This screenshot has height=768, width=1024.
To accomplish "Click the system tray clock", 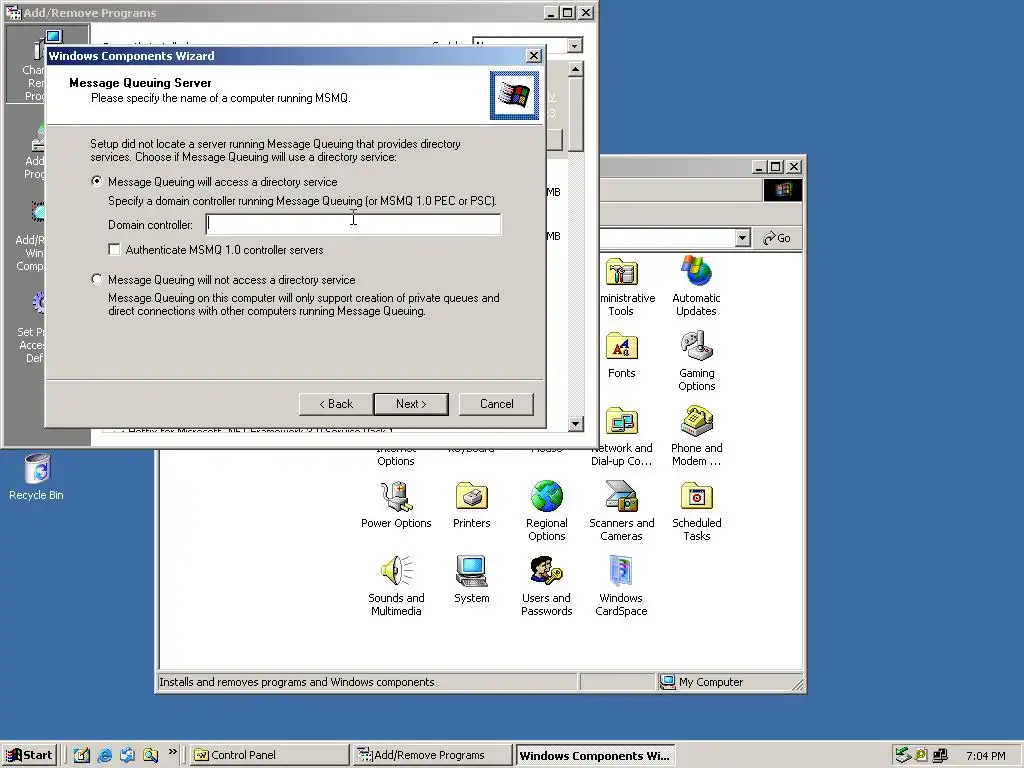I will pos(986,756).
